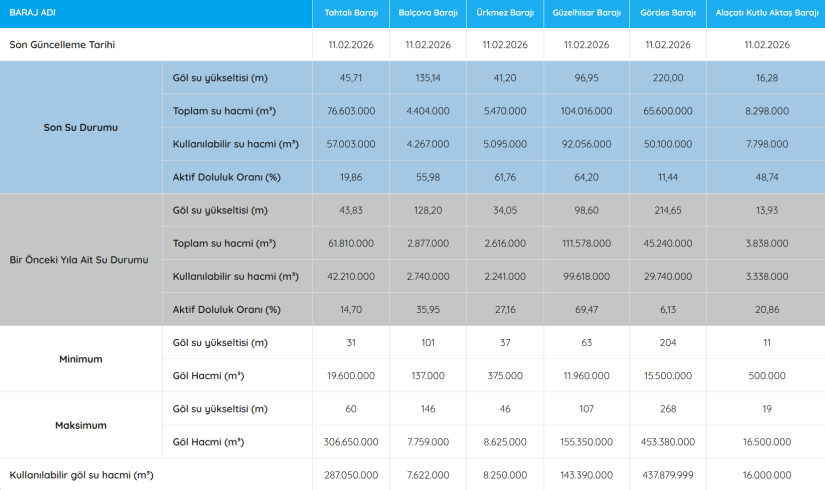Select Gördes current lake level value 220,00

669,78
